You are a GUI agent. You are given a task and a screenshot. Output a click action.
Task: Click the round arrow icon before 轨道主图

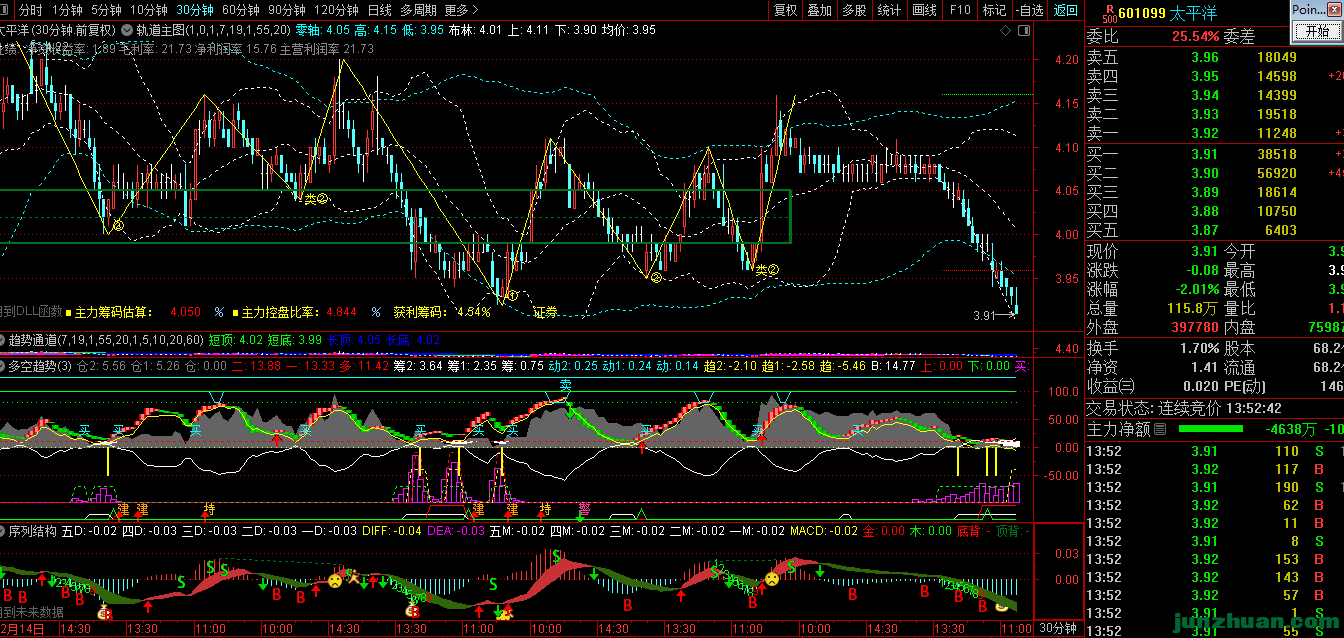[126, 30]
